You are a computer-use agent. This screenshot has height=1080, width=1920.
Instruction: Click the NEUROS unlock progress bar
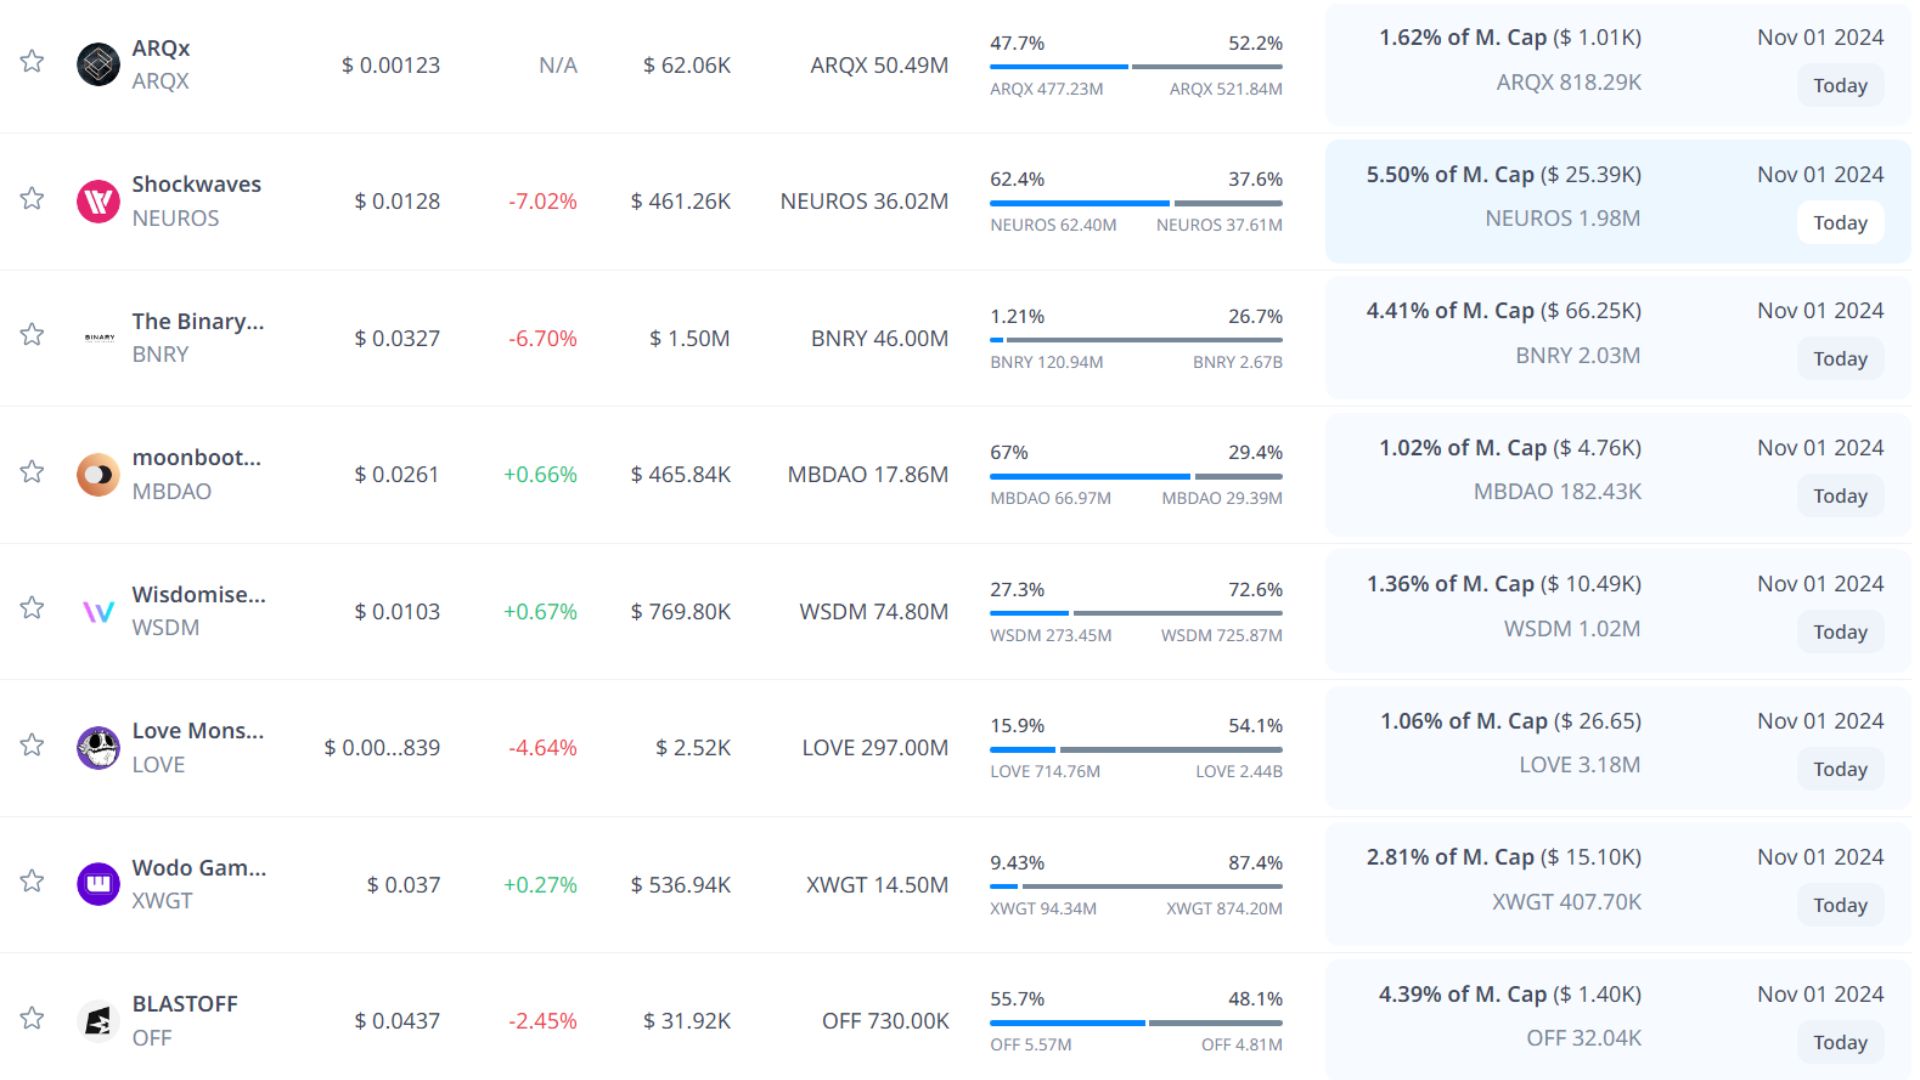point(1136,203)
